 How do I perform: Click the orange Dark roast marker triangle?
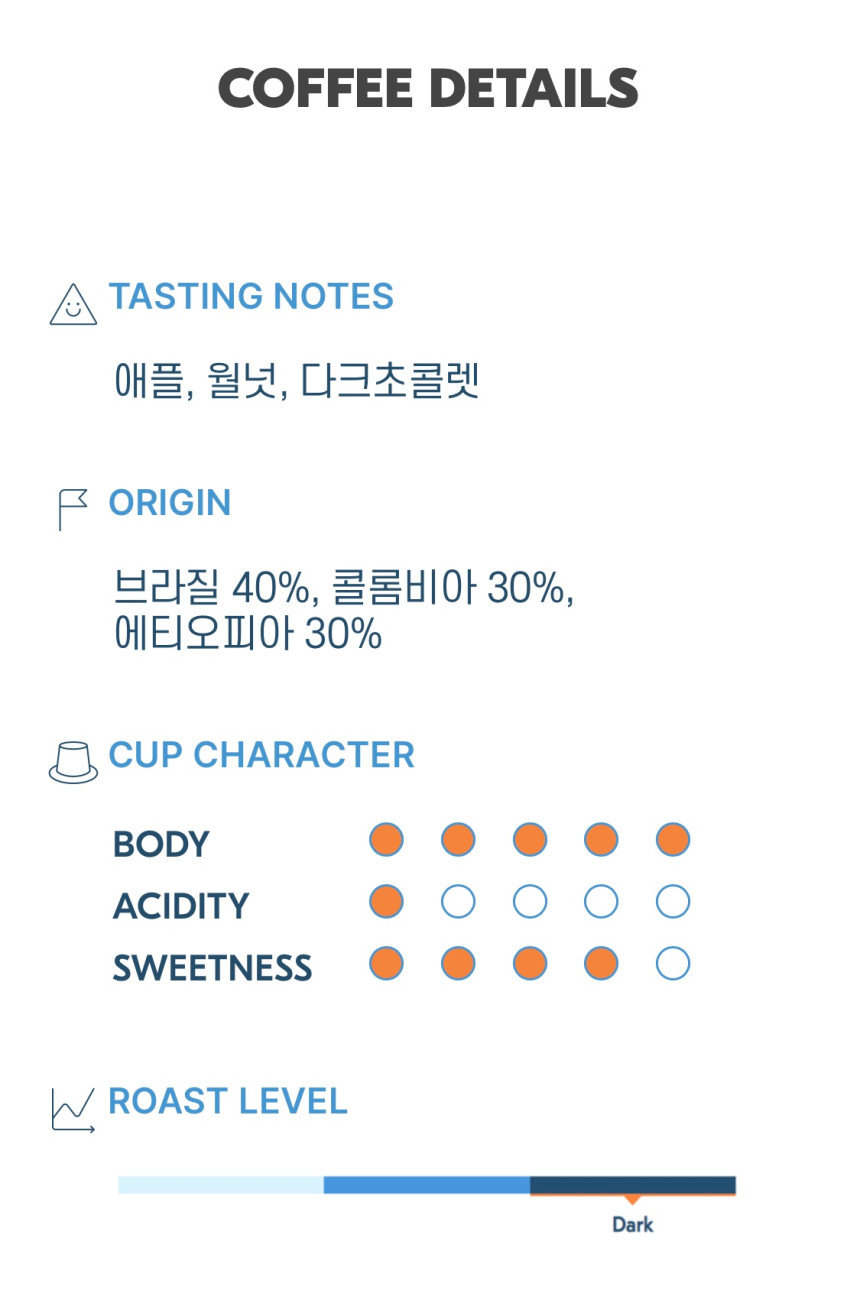[632, 1199]
